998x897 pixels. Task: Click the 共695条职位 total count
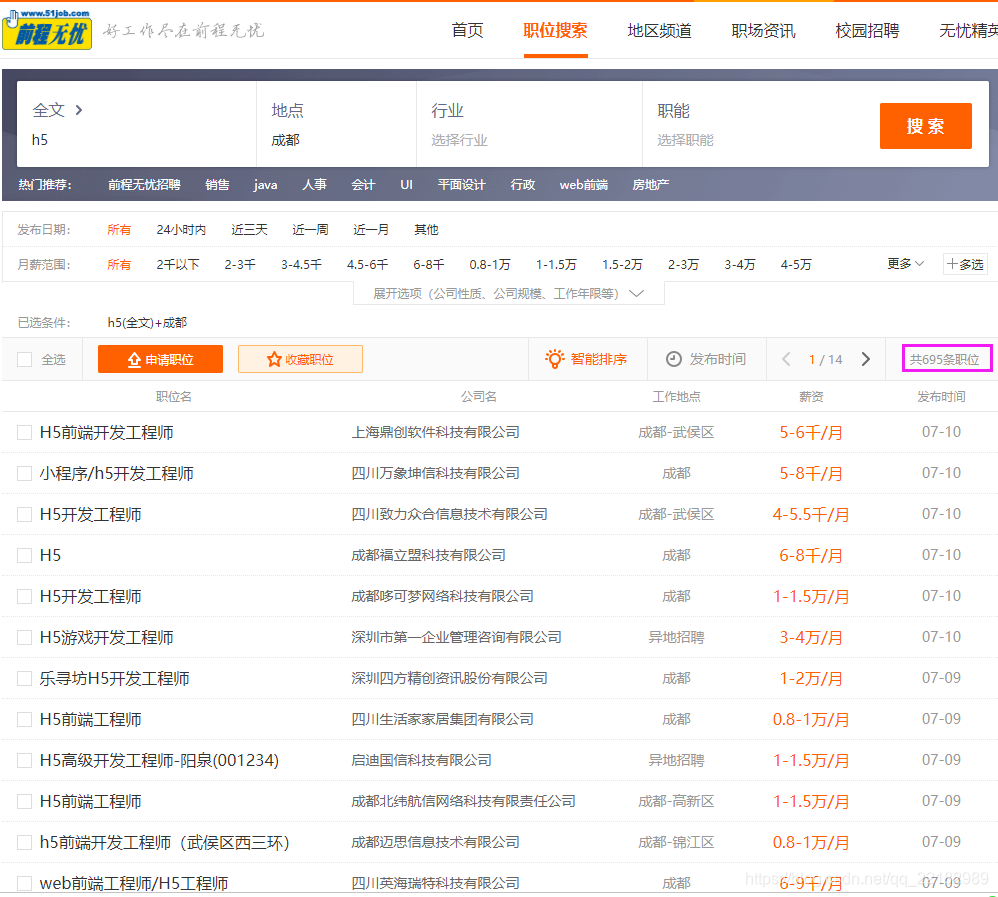click(x=945, y=359)
